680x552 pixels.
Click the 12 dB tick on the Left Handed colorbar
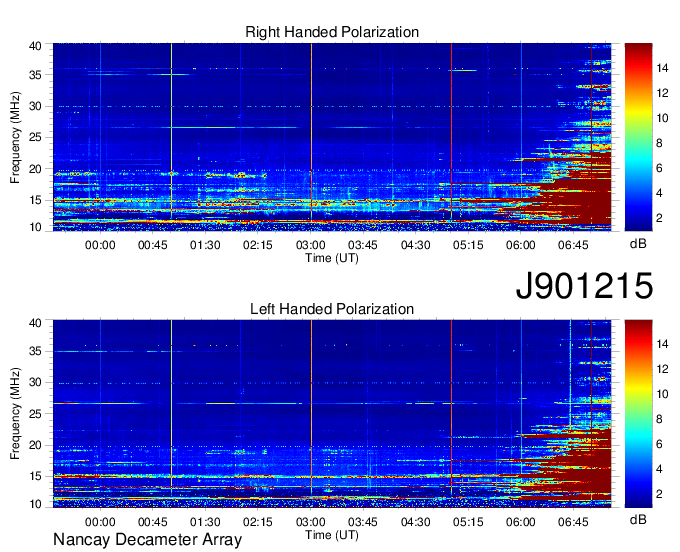(662, 369)
